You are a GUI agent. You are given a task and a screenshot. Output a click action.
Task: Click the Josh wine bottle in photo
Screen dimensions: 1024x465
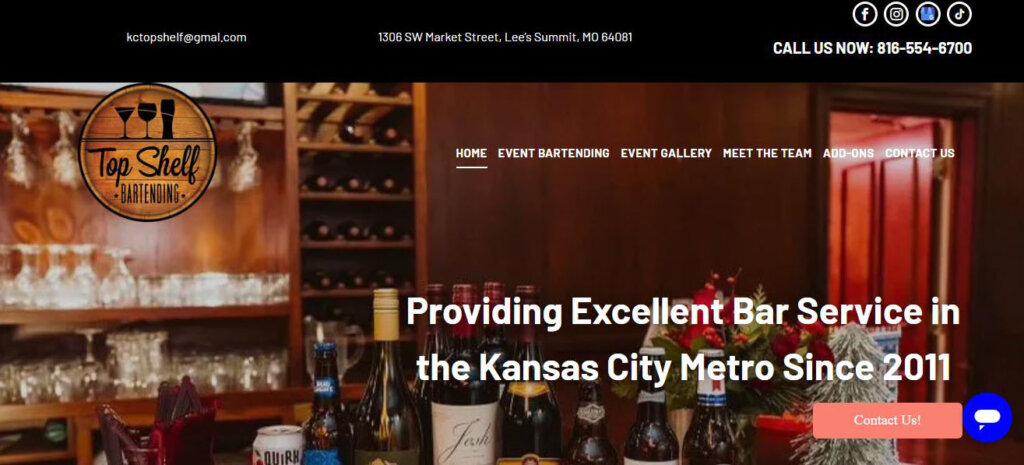[464, 379]
